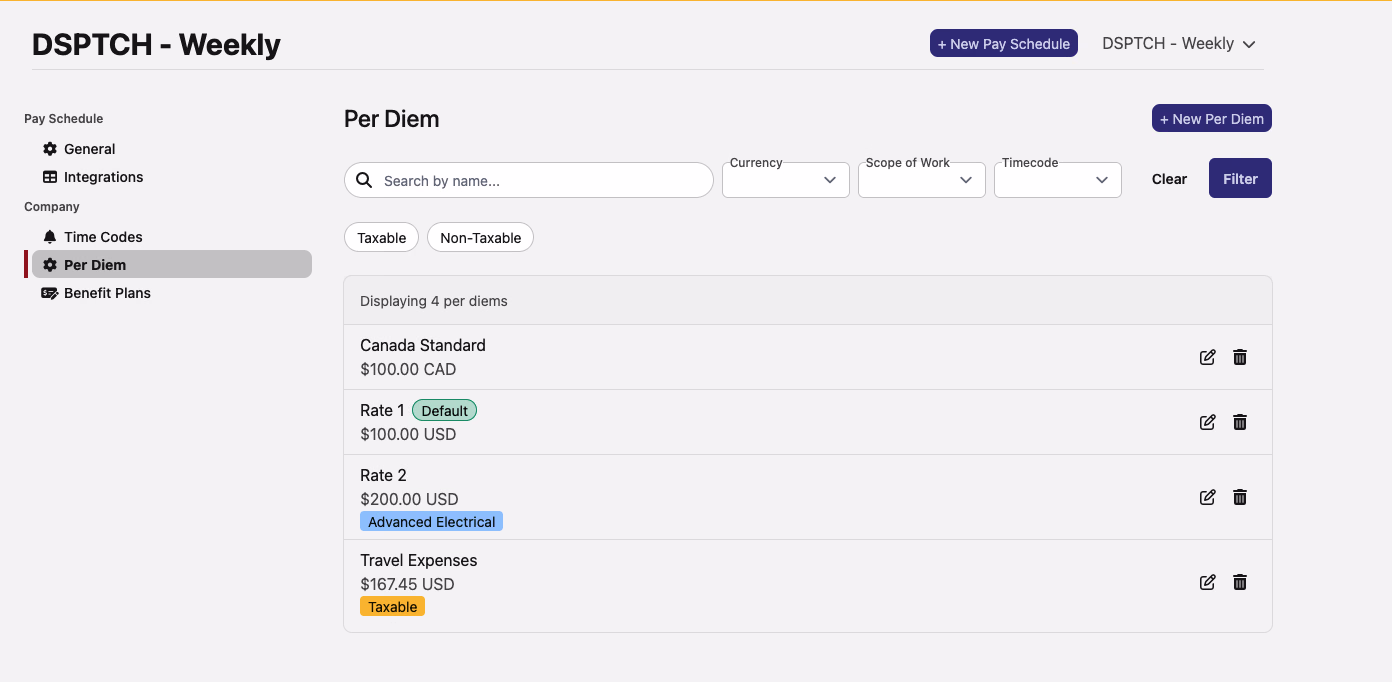
Task: Toggle the Taxable filter chip
Action: (x=381, y=237)
